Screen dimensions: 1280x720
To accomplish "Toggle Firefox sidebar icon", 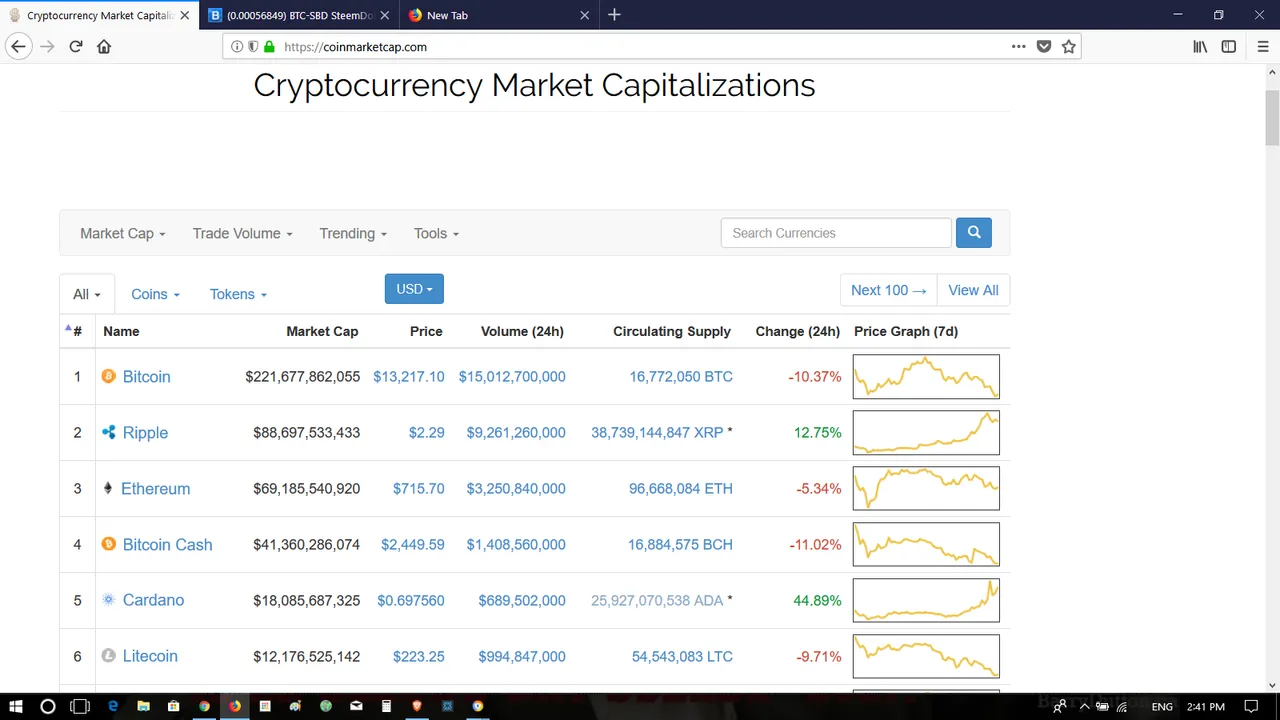I will (1229, 46).
